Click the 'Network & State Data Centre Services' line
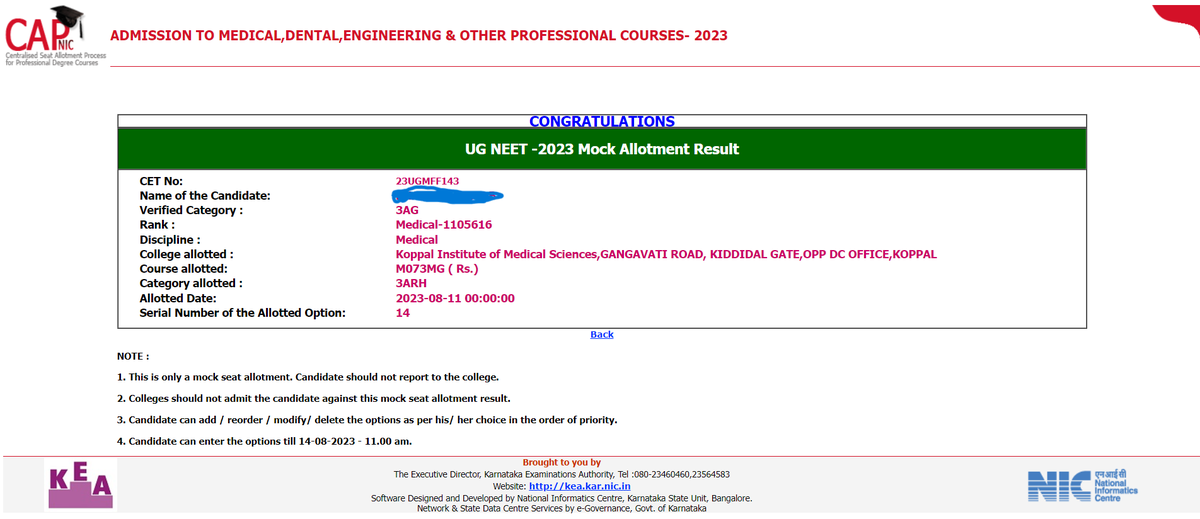Viewport: 1200px width, 519px height. click(x=562, y=509)
